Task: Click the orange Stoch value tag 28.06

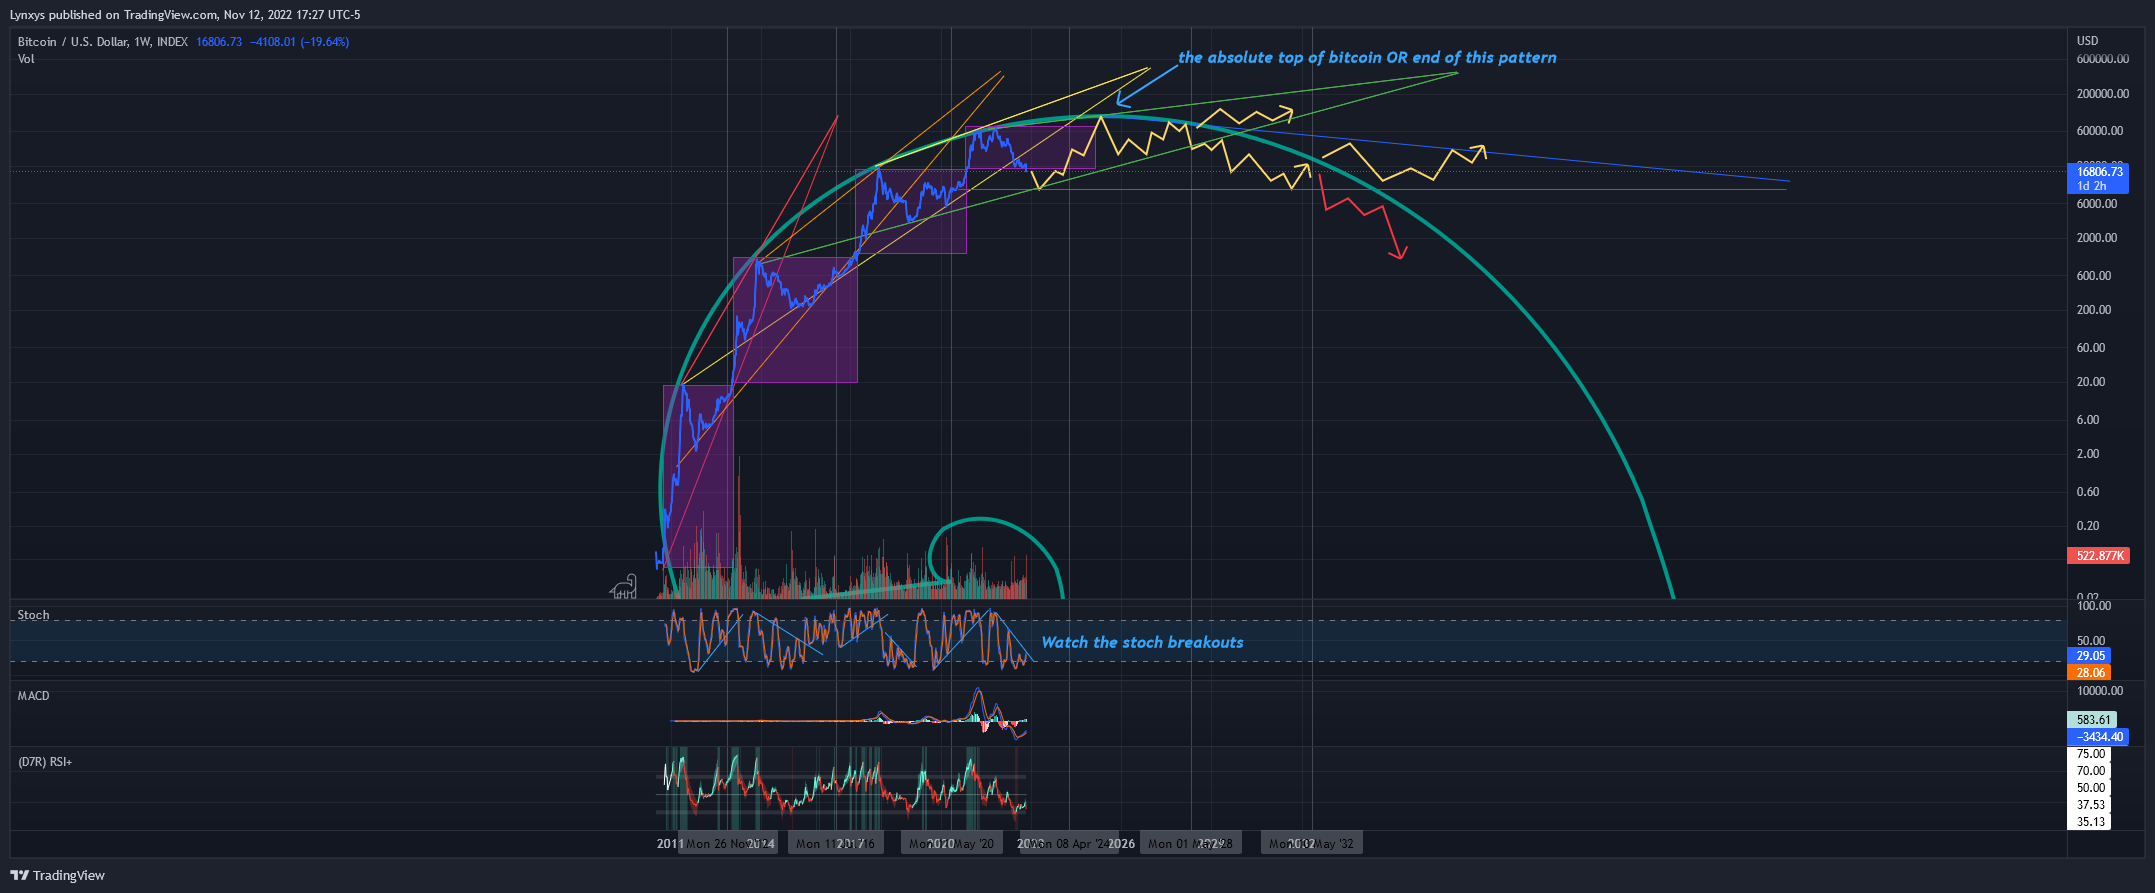Action: point(2089,673)
